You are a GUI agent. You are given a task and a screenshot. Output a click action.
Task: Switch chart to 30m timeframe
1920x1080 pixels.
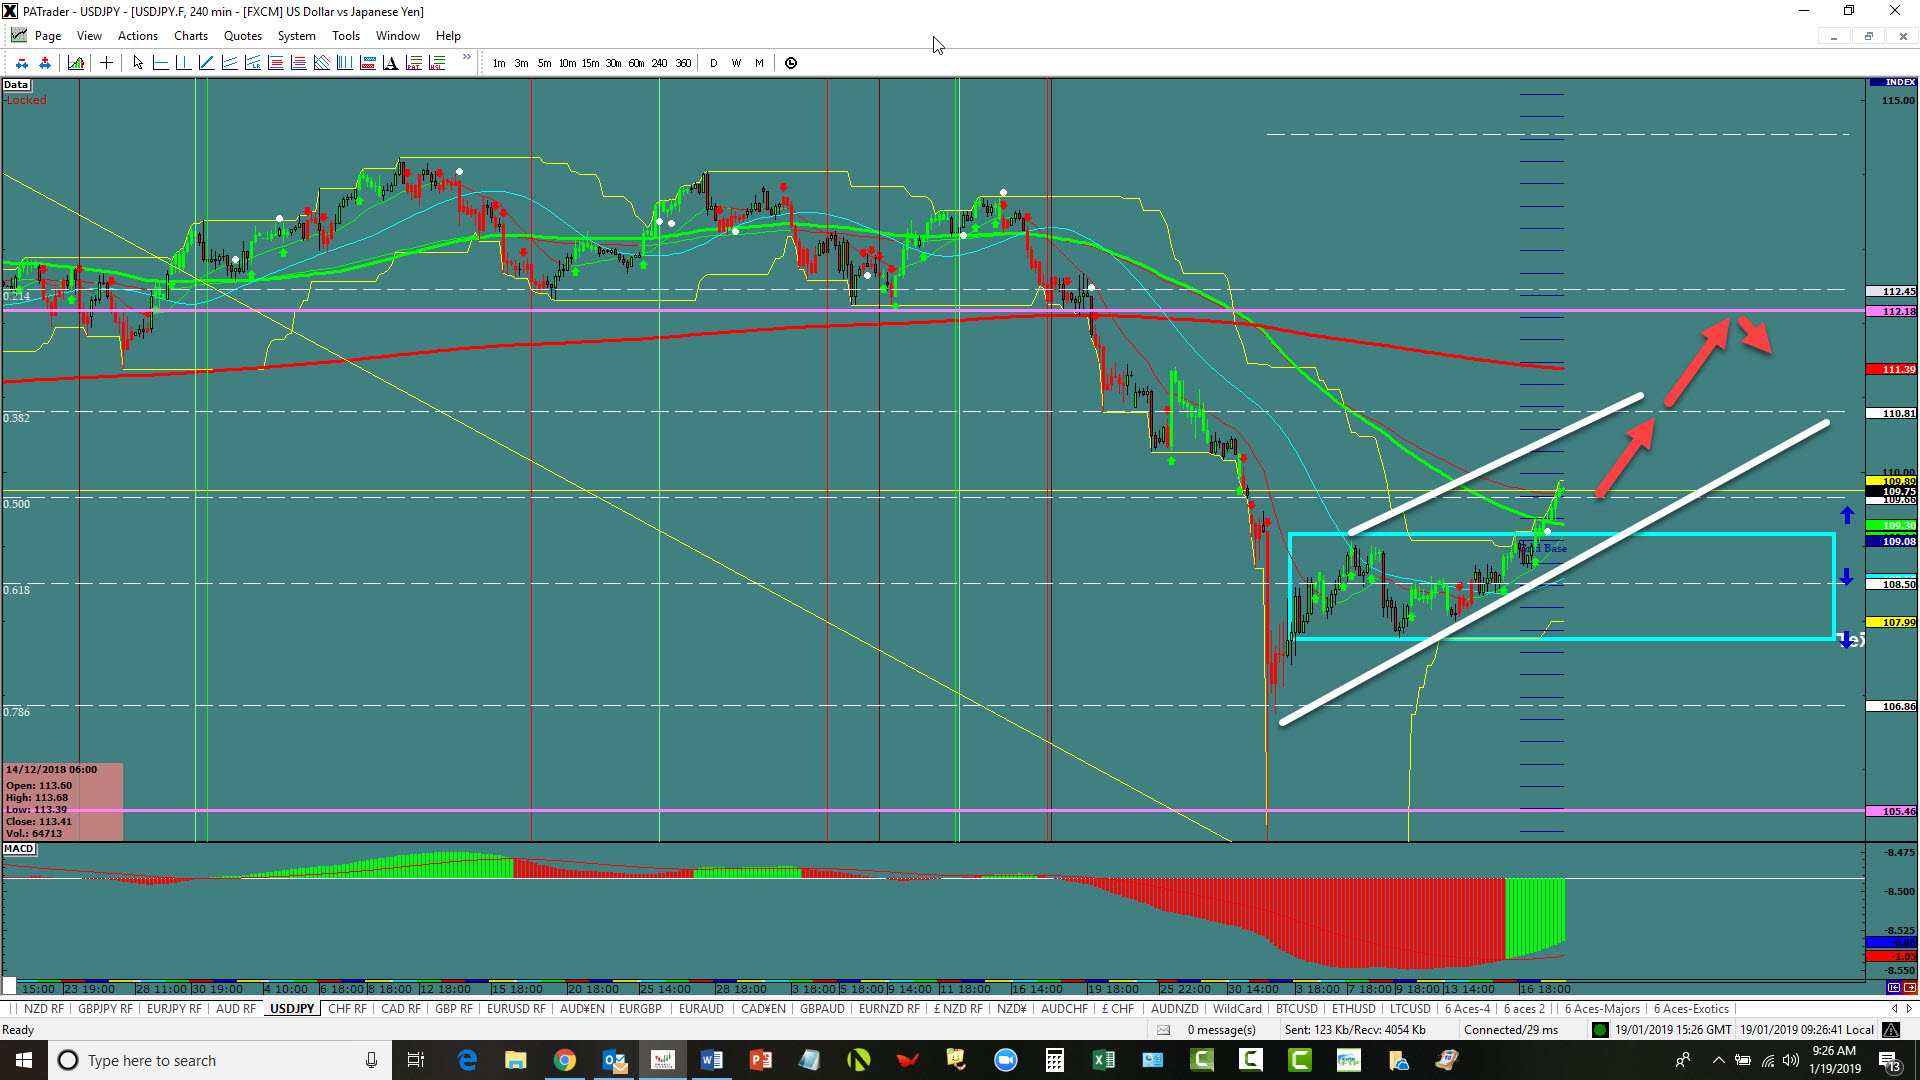(x=613, y=63)
